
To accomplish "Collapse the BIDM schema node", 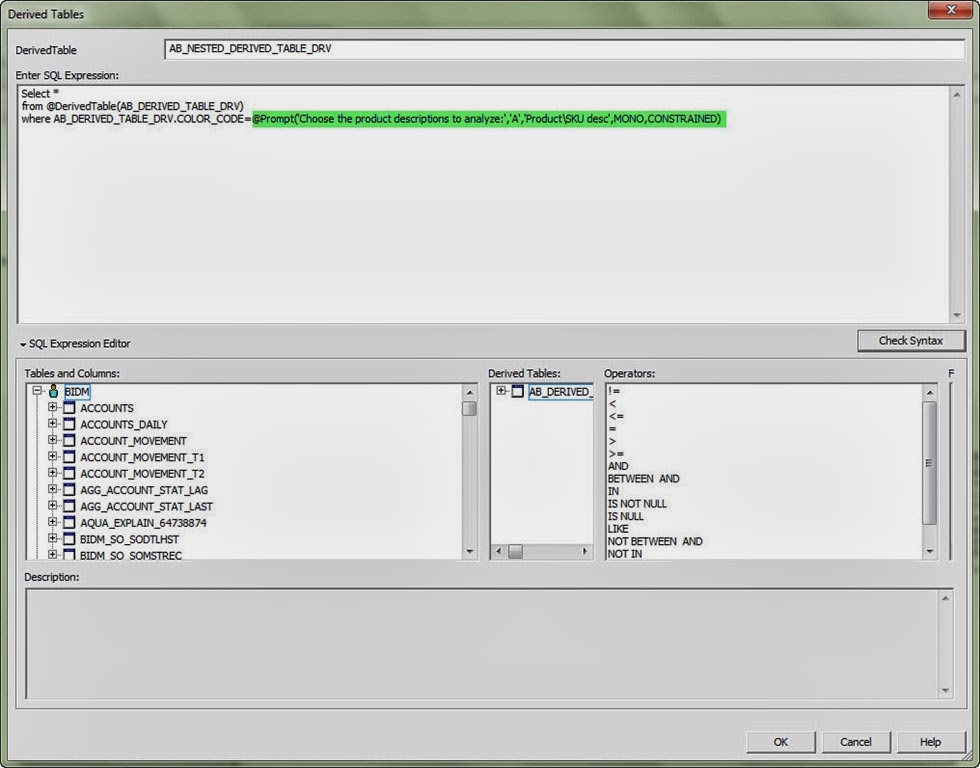I will point(37,391).
